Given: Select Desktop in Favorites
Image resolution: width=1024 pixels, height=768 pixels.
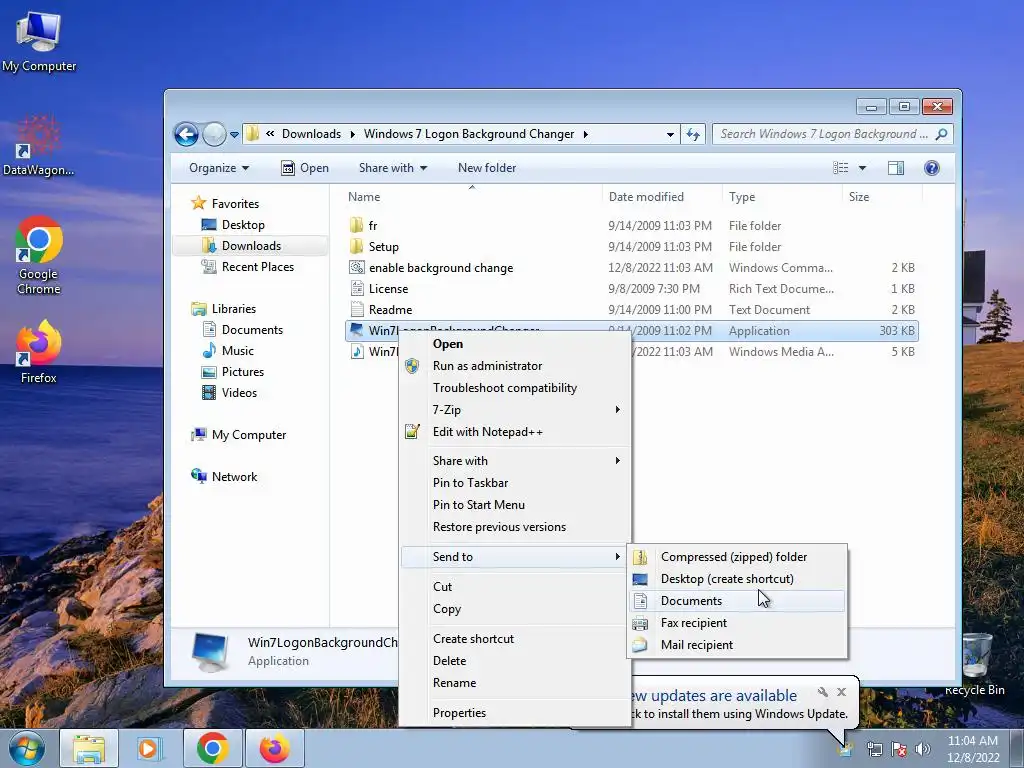Looking at the screenshot, I should pyautogui.click(x=243, y=225).
